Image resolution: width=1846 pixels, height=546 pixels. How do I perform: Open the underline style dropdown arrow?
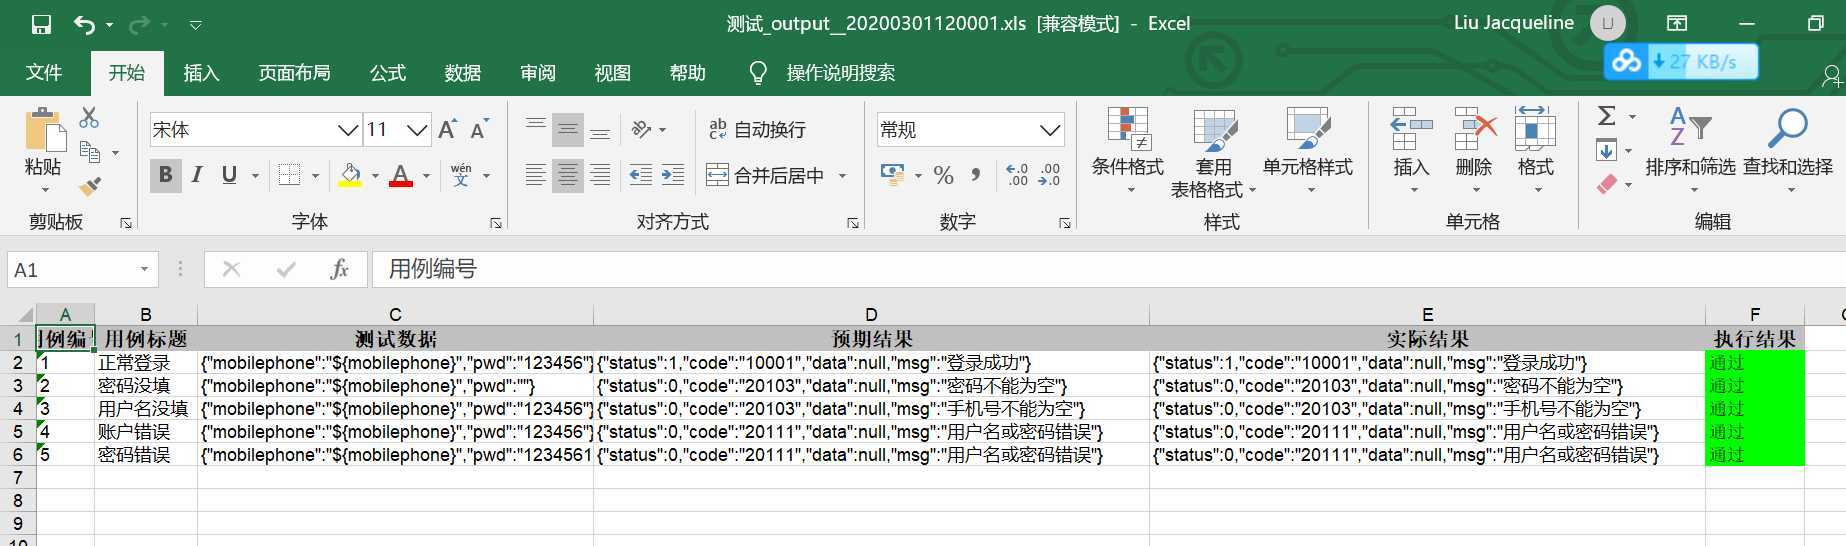click(x=255, y=176)
